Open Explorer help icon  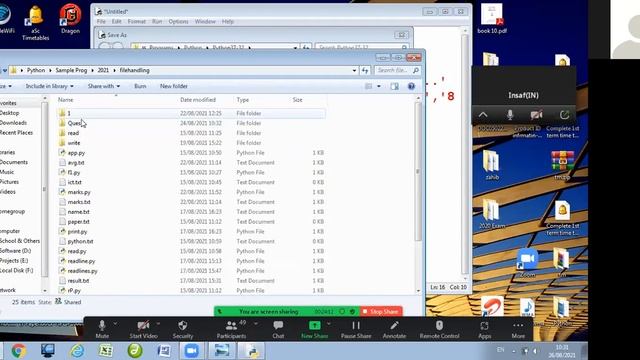pyautogui.click(x=411, y=86)
